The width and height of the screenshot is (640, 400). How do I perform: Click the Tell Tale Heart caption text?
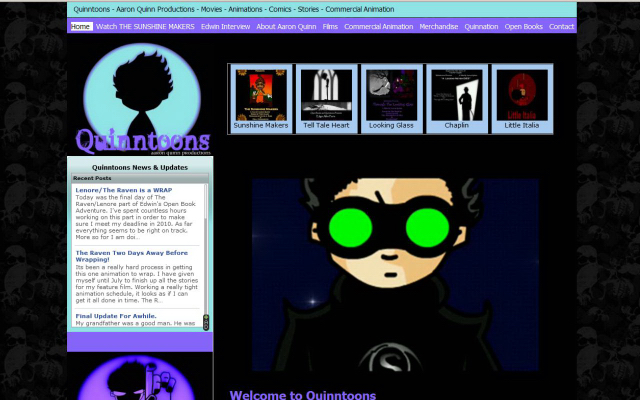click(326, 125)
